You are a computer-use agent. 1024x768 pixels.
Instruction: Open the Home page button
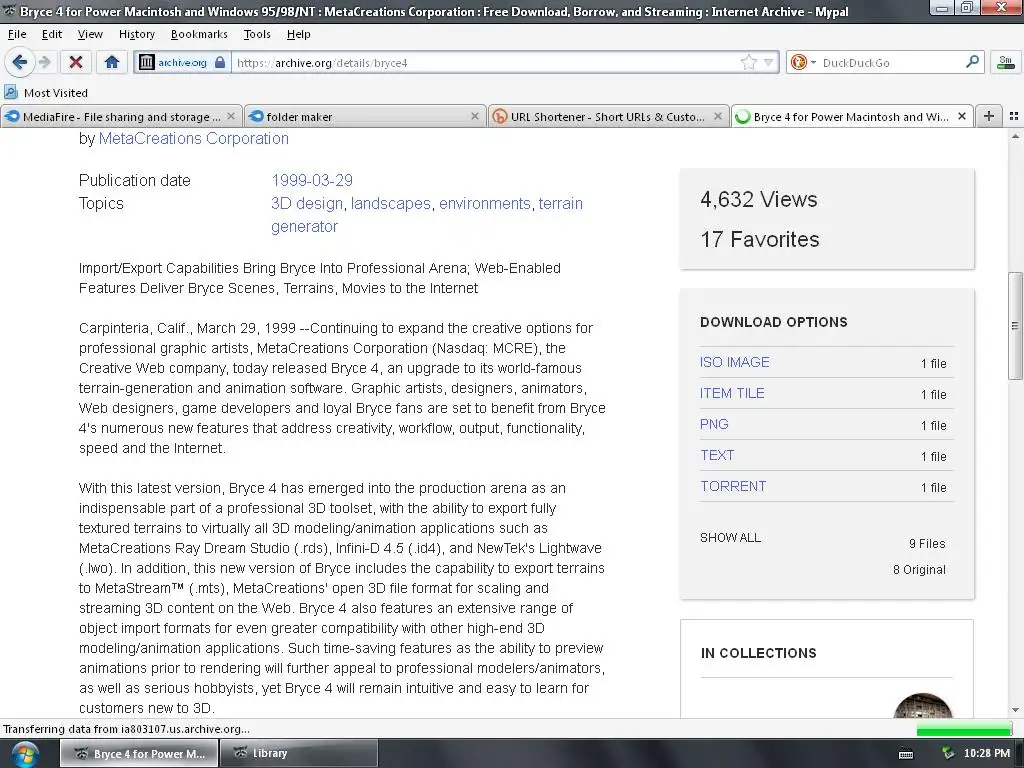(112, 62)
